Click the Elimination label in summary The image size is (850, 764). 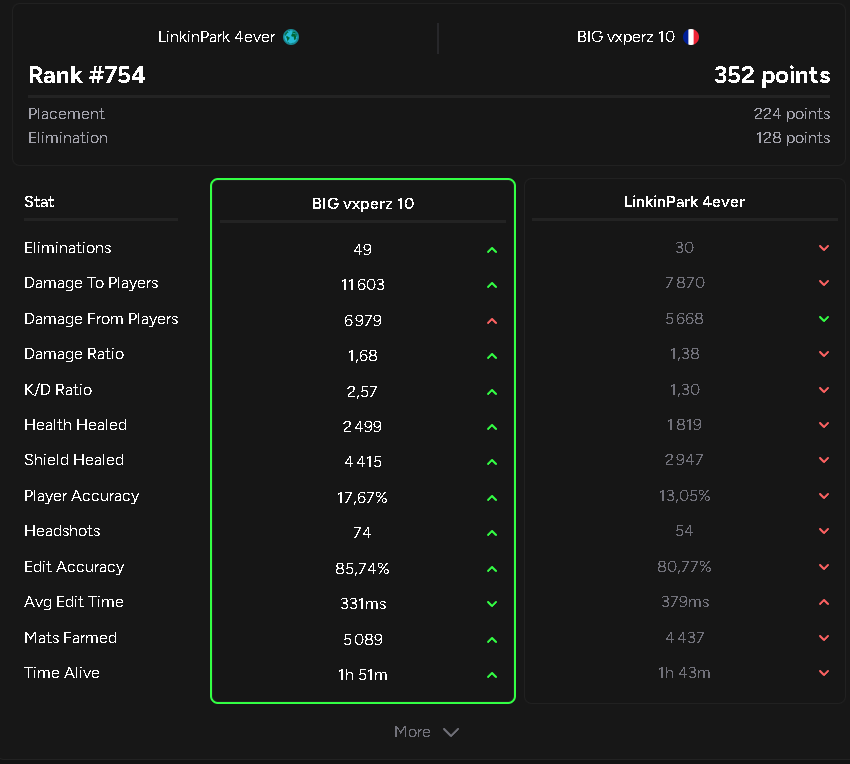coord(68,138)
